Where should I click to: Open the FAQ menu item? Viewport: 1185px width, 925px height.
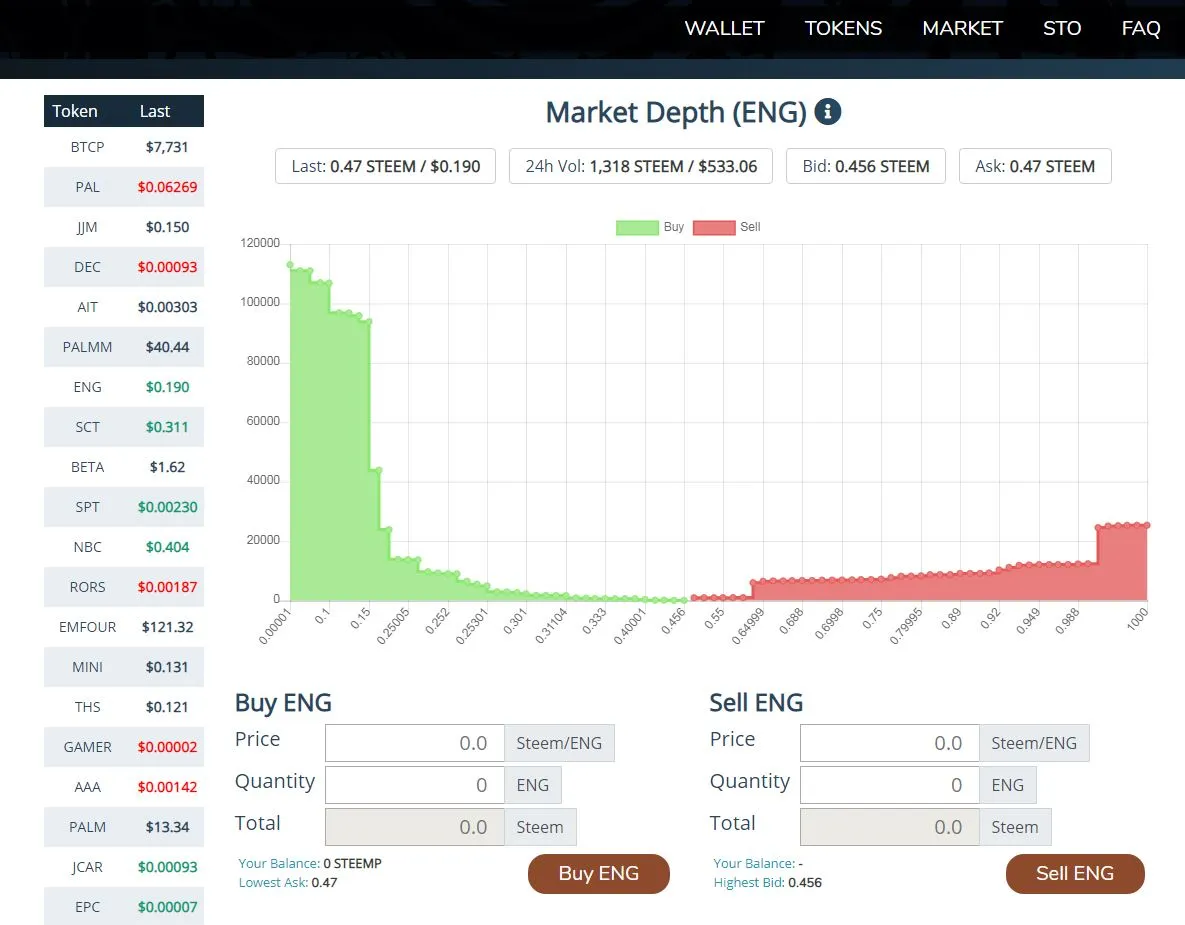click(x=1140, y=28)
